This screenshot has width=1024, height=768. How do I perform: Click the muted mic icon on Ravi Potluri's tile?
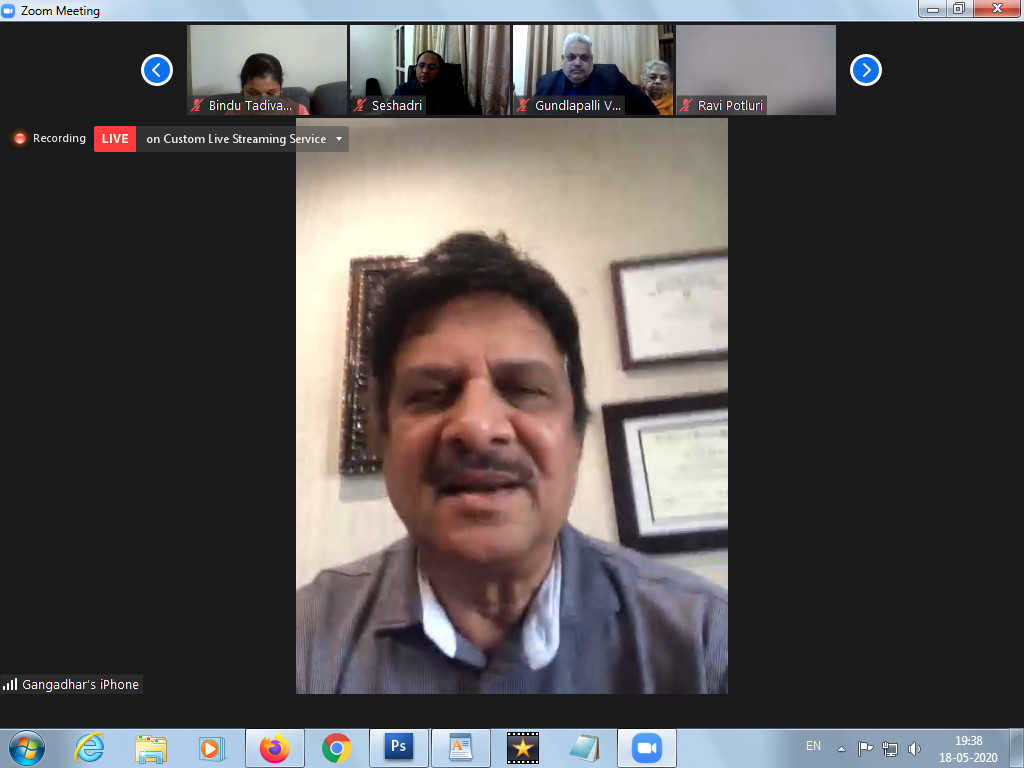pos(686,105)
